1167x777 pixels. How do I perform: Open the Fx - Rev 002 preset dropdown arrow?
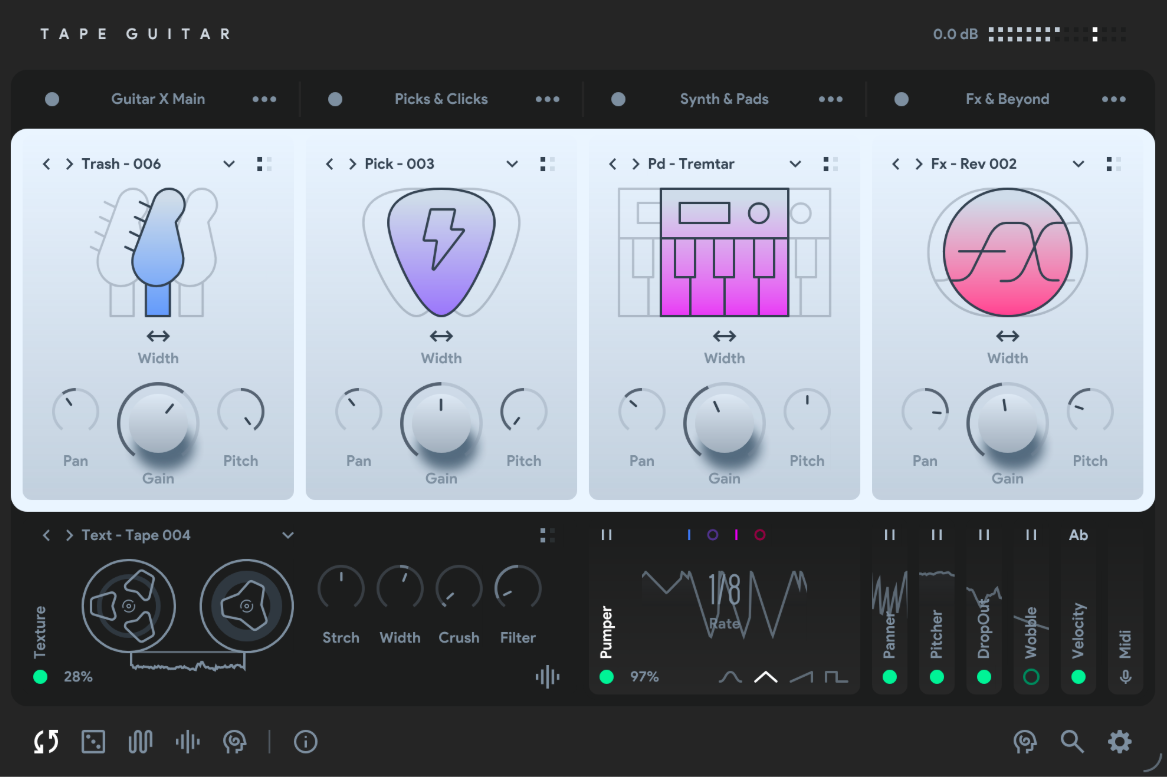tap(1078, 164)
